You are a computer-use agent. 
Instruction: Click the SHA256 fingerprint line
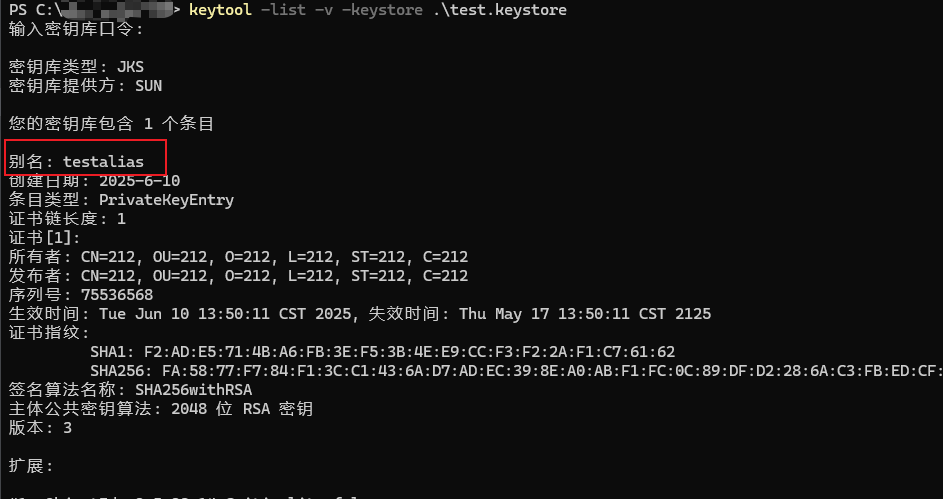pyautogui.click(x=517, y=371)
